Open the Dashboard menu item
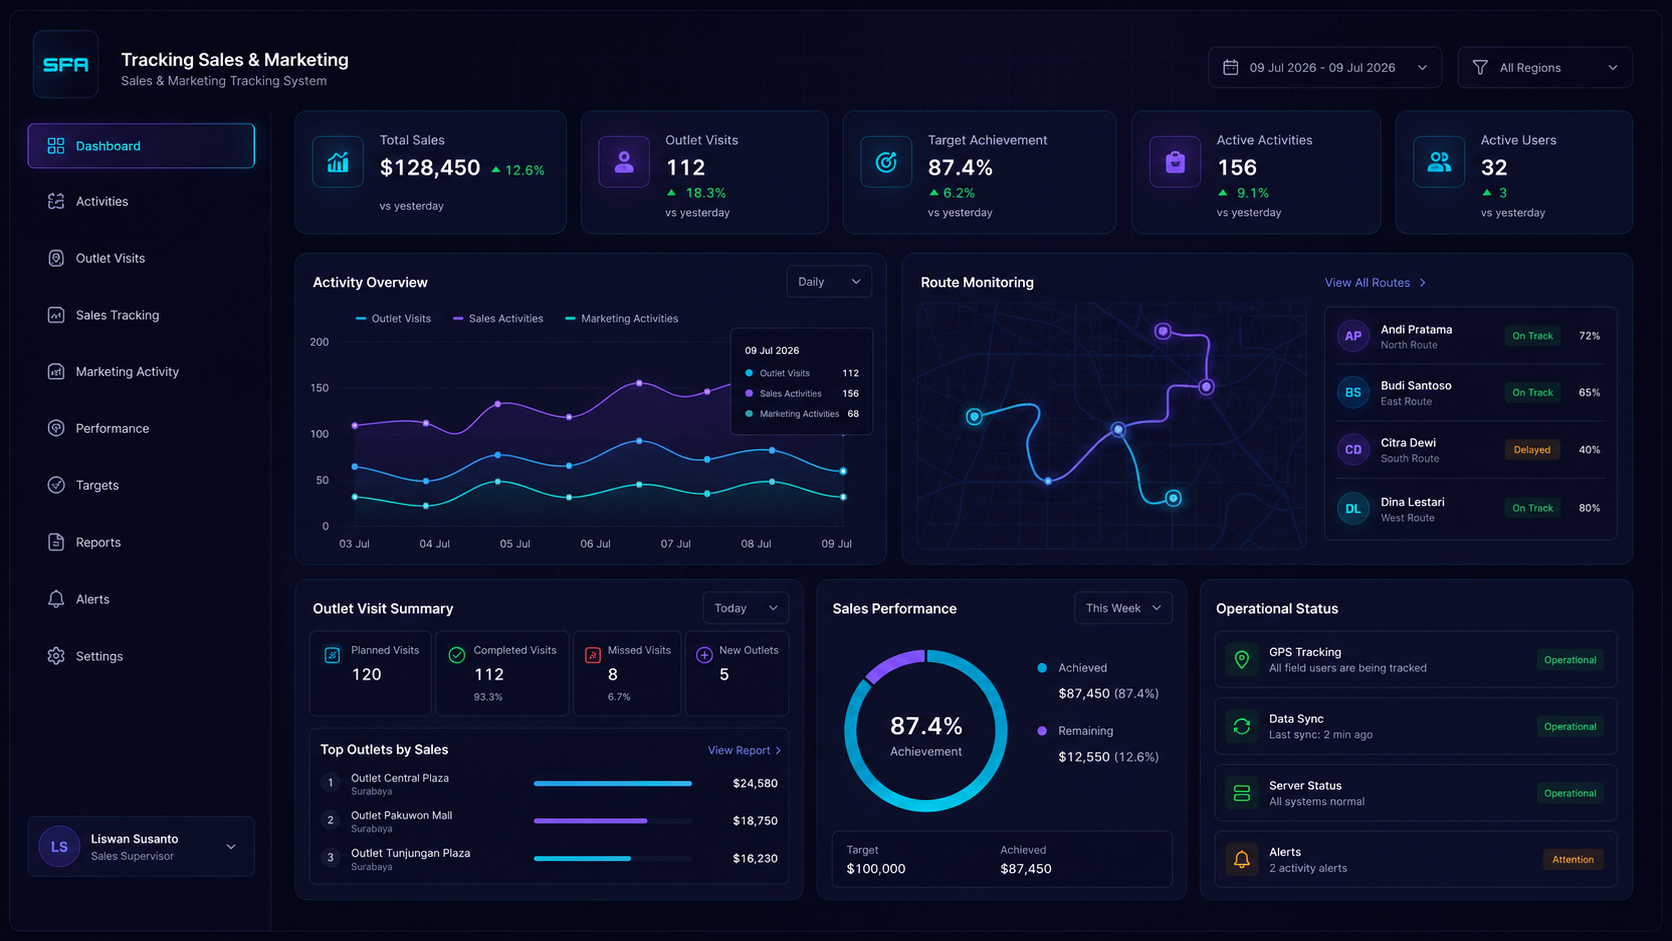The width and height of the screenshot is (1672, 941). [141, 146]
